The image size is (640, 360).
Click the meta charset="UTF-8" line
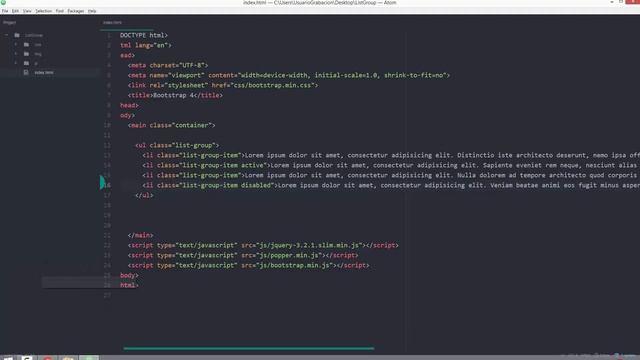click(x=168, y=65)
